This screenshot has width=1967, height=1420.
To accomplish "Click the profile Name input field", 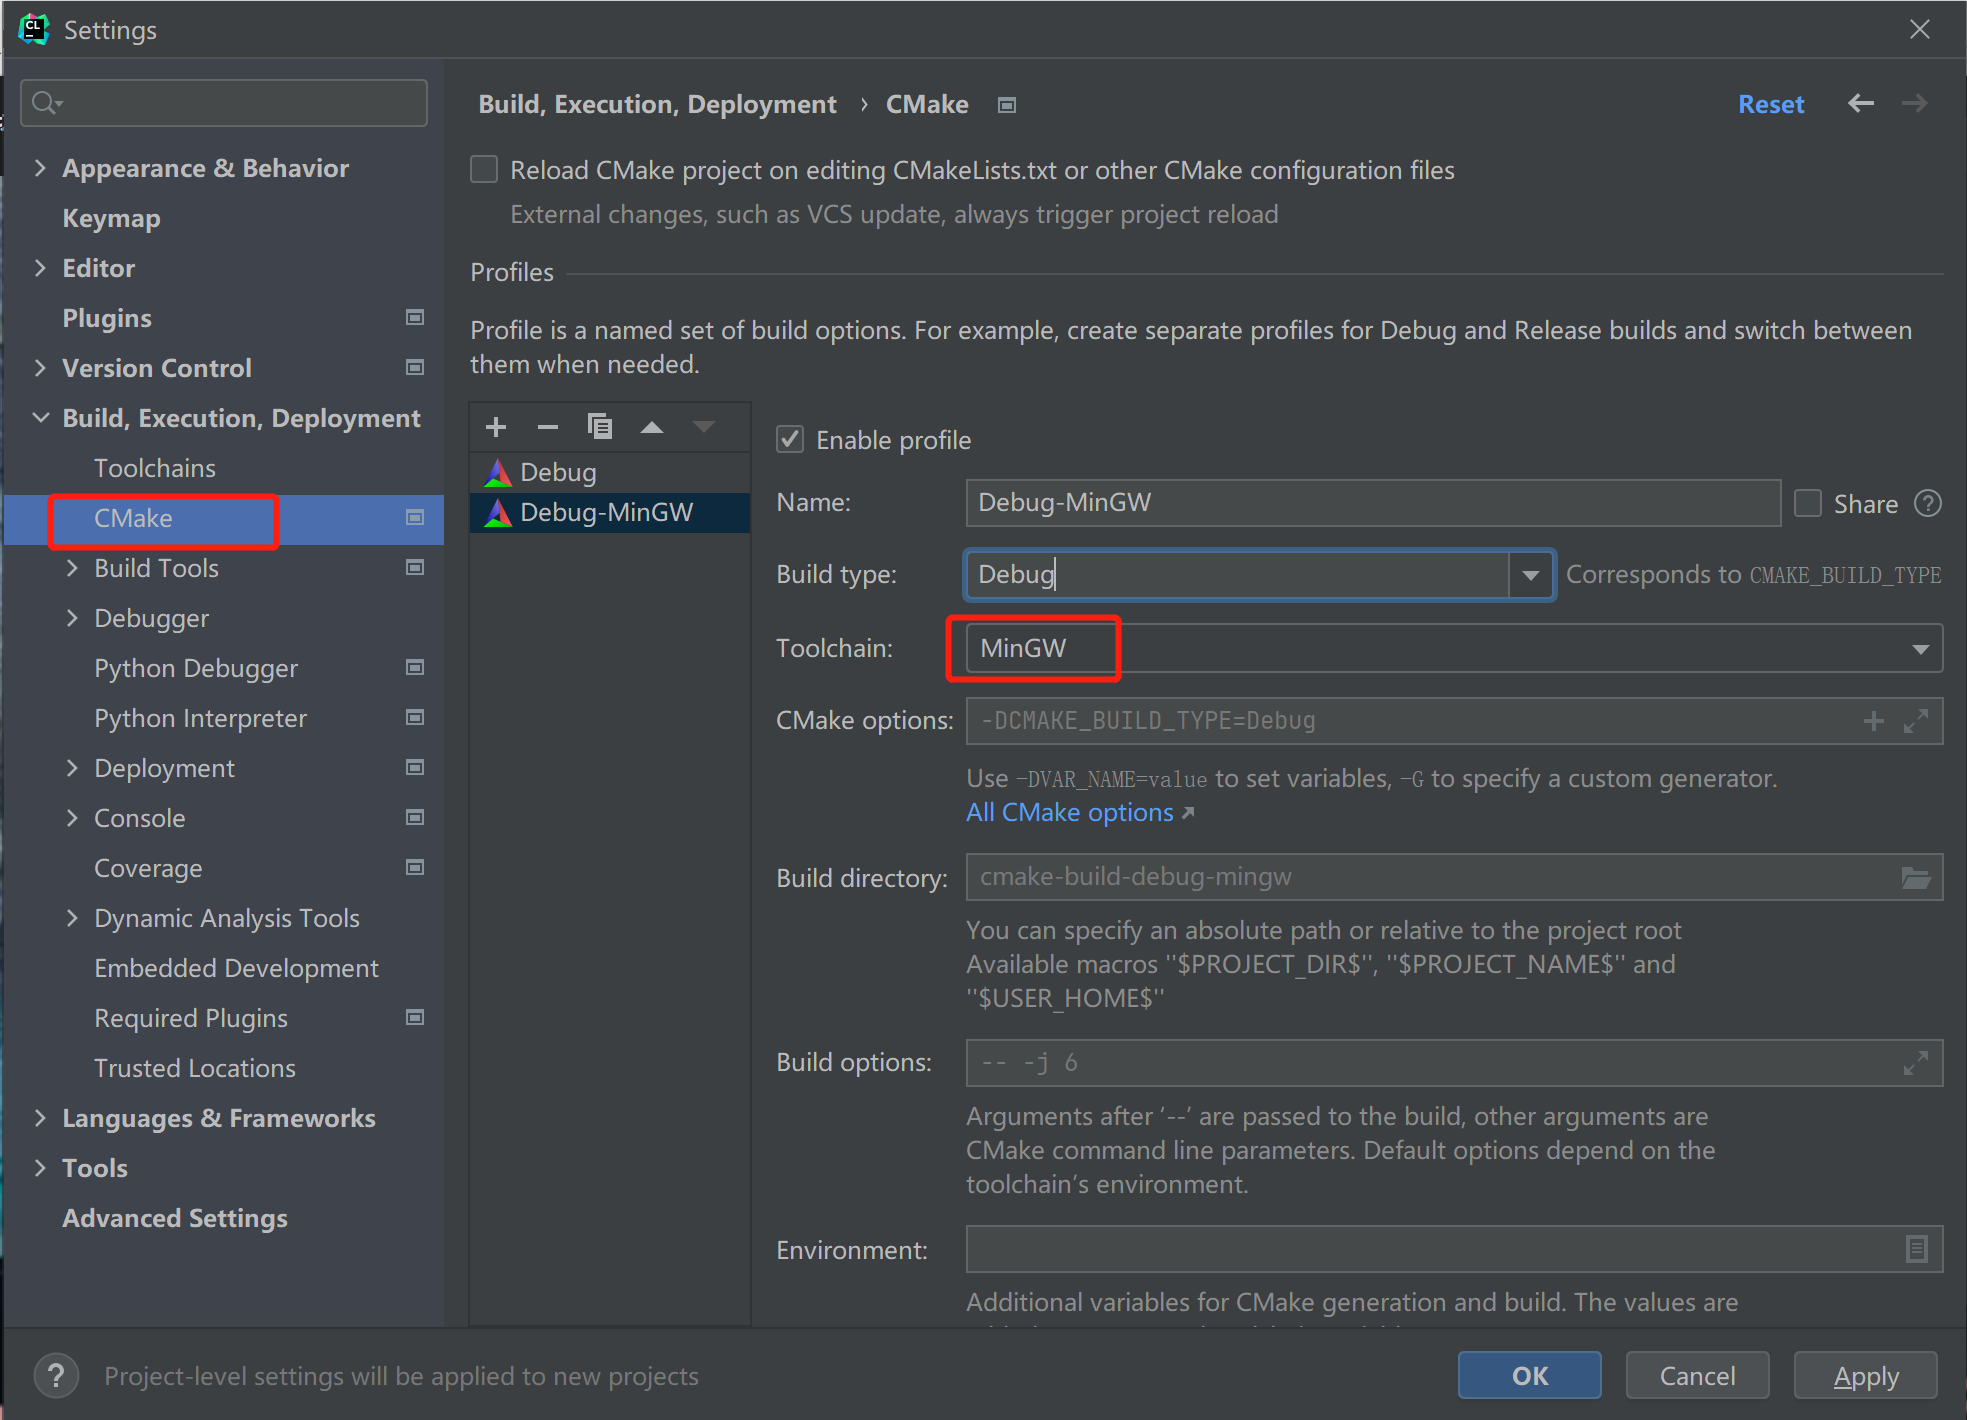I will (1373, 503).
